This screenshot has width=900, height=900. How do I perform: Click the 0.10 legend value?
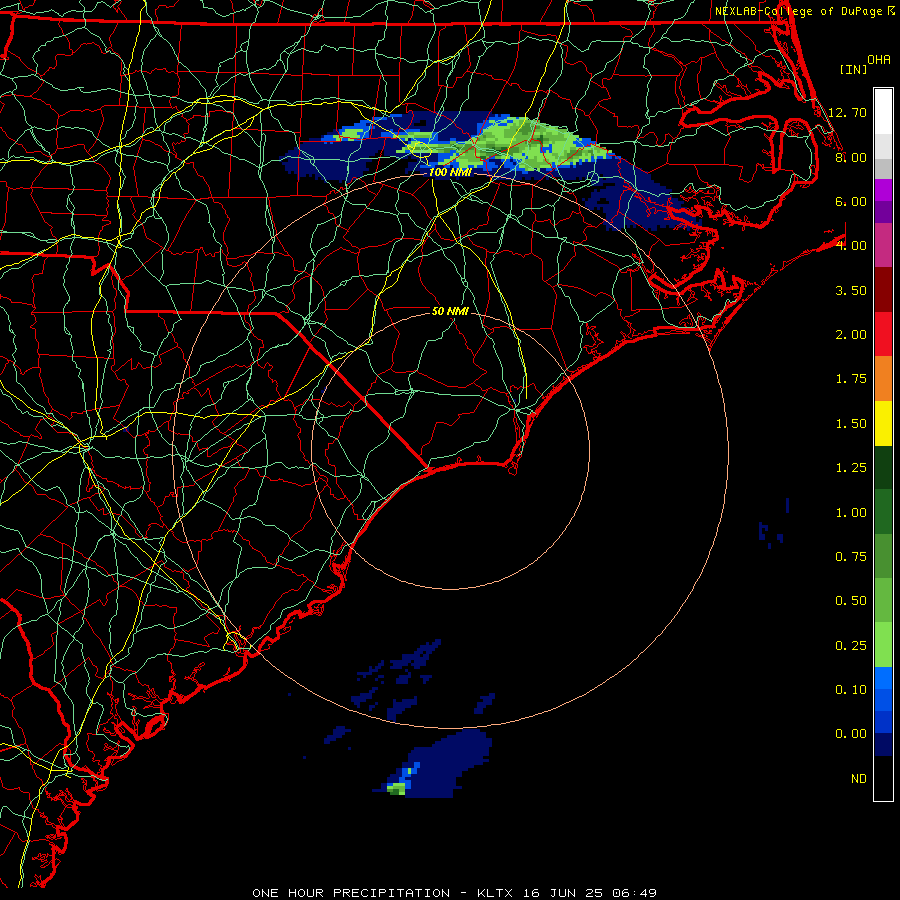click(851, 690)
